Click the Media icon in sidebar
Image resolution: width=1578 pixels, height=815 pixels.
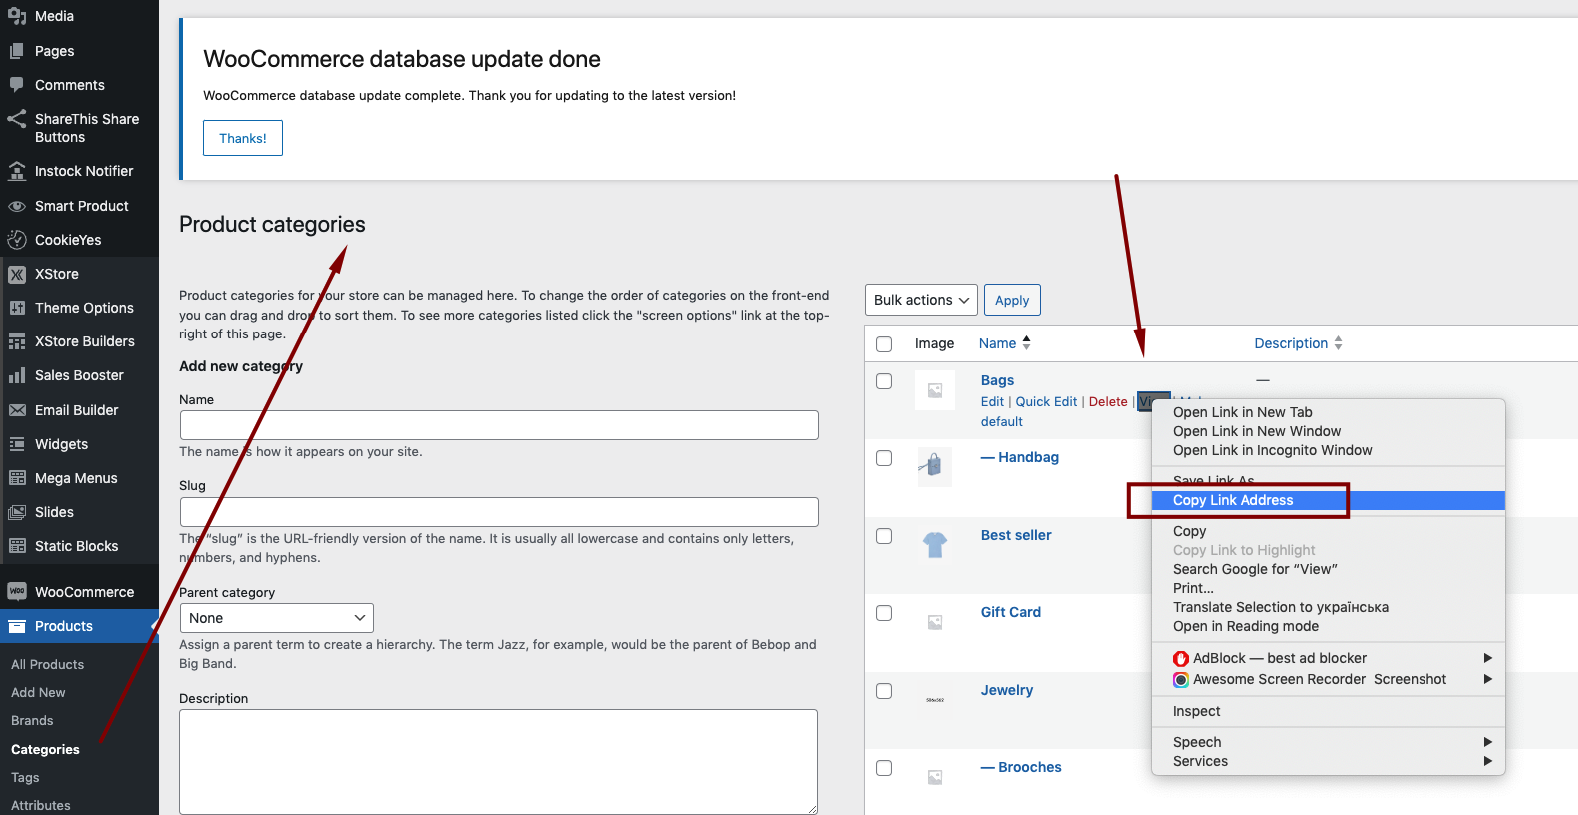click(17, 16)
